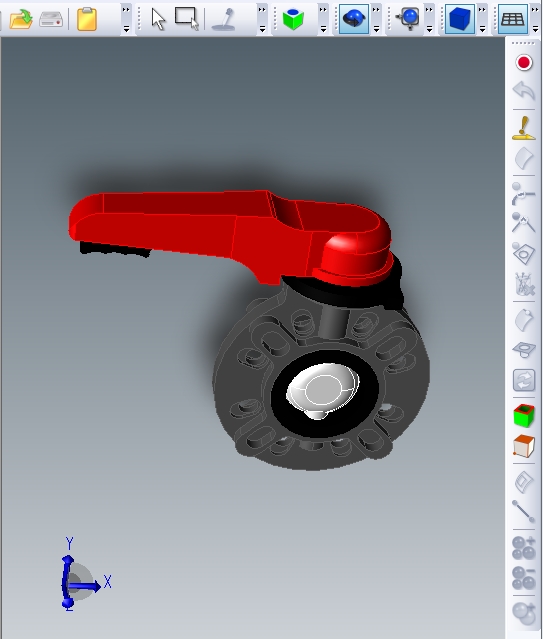Toggle the shaded blue cube display mode
543x639 pixels.
point(459,19)
